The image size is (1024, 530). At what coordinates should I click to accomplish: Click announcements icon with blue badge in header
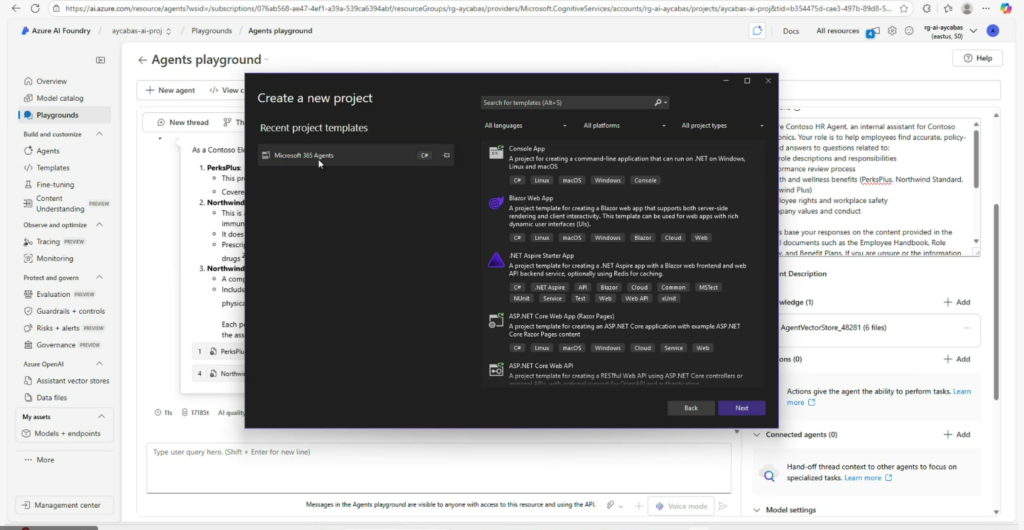(873, 31)
